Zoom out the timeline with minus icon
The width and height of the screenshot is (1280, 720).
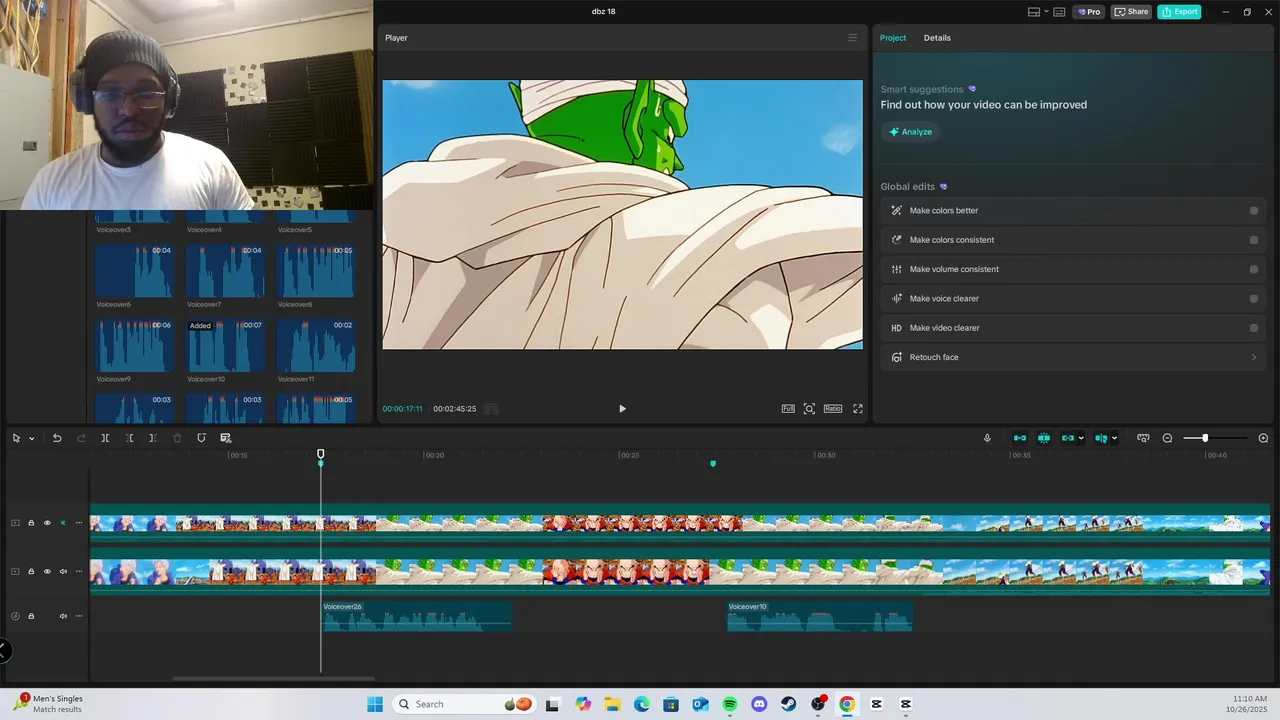tap(1167, 438)
